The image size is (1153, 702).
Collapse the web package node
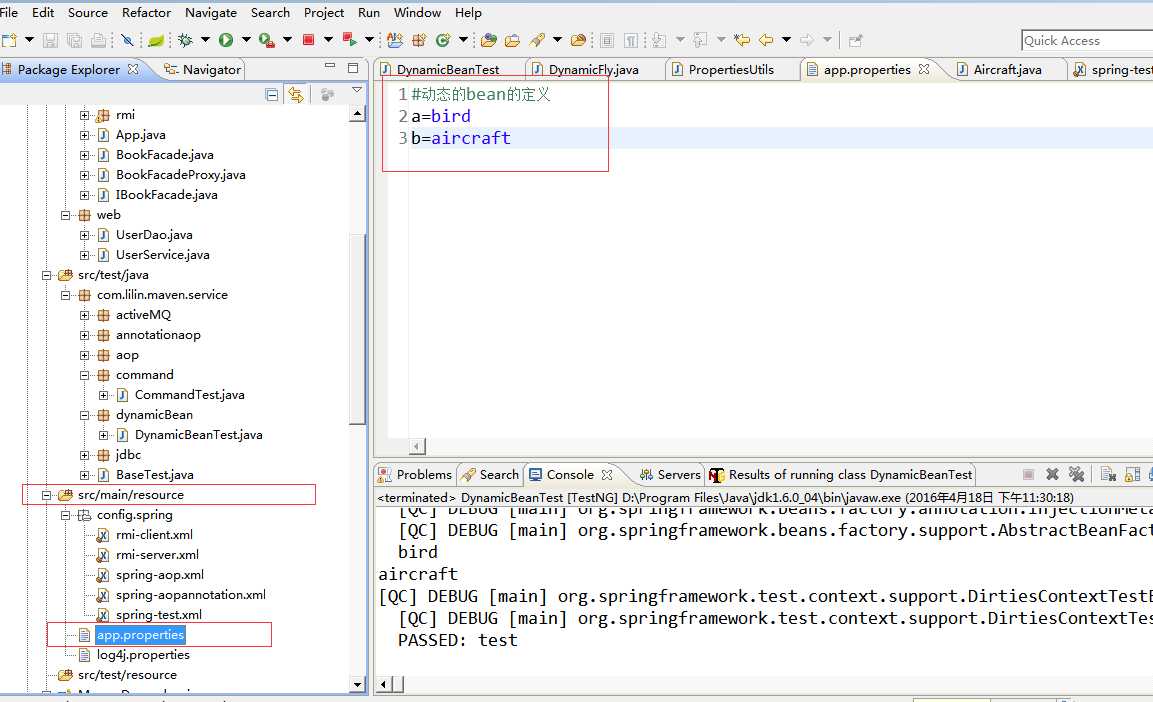65,215
